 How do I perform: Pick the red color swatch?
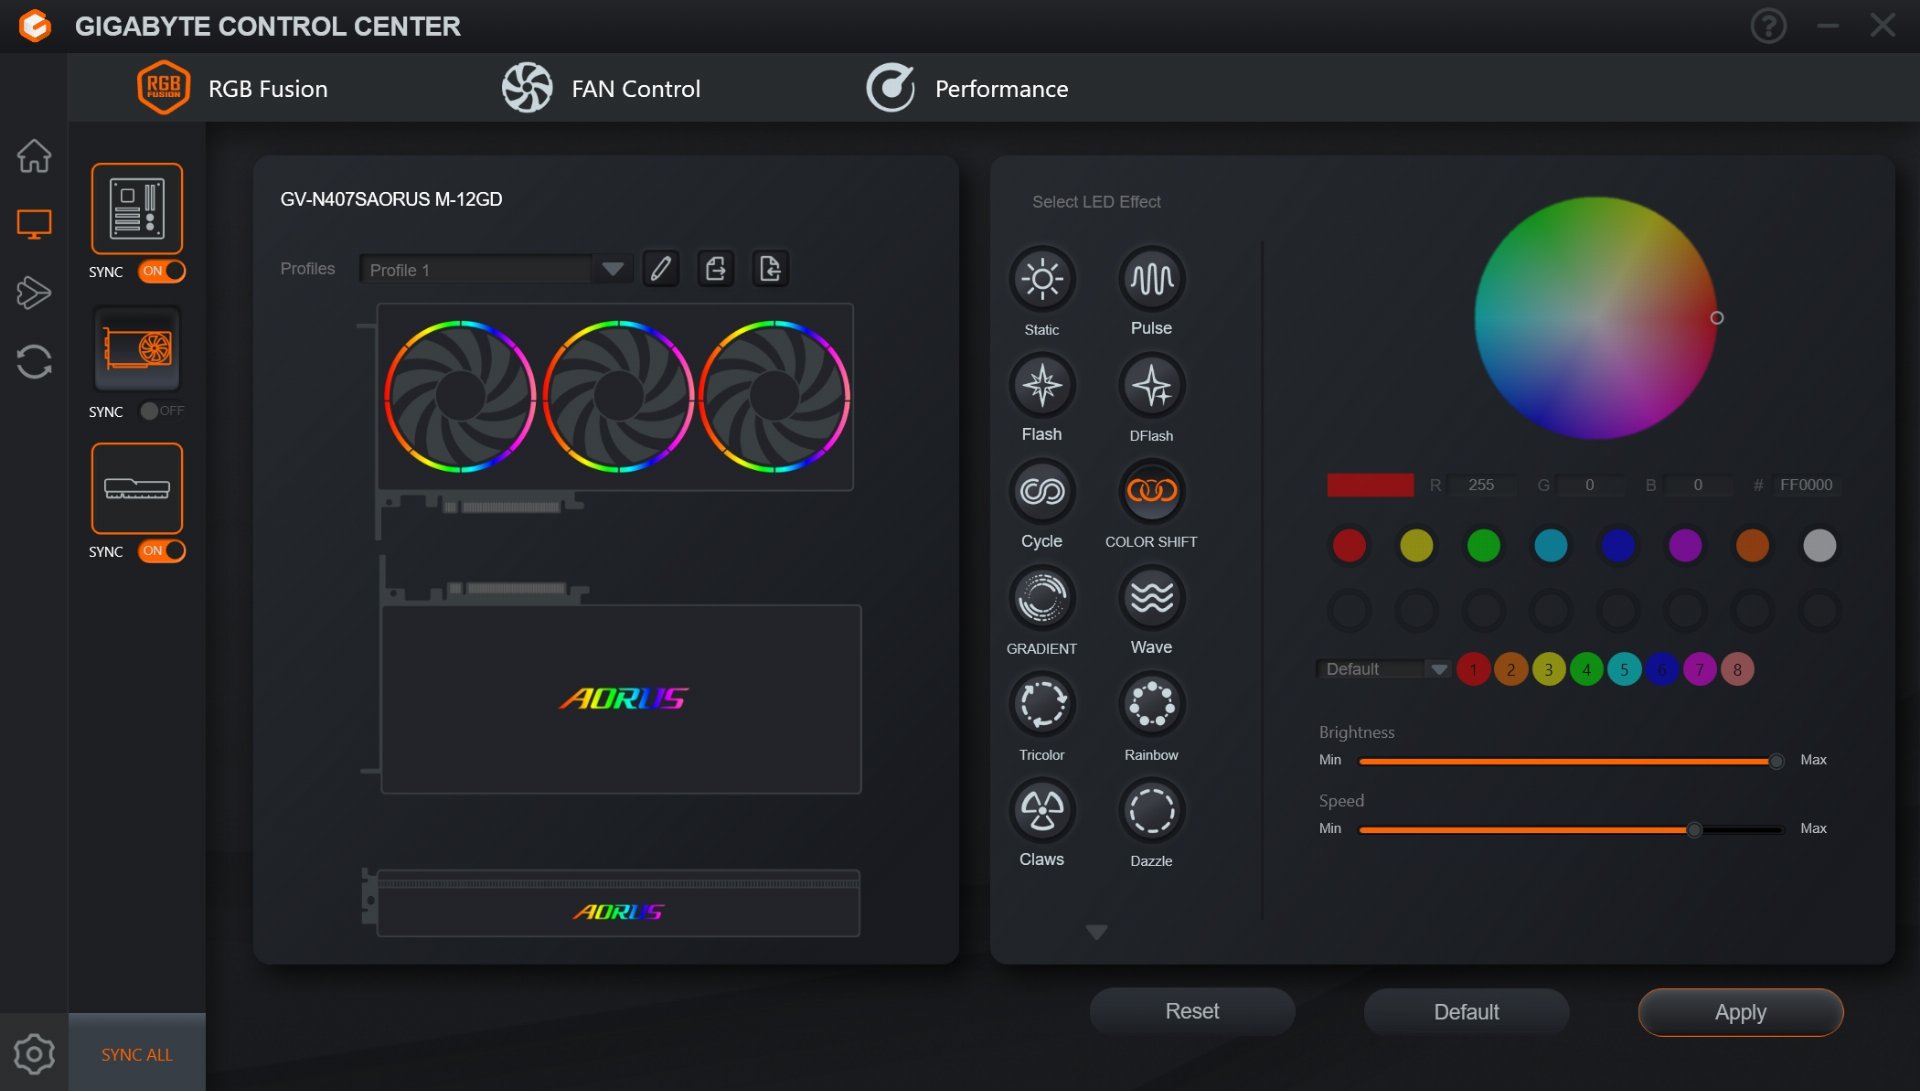1349,546
